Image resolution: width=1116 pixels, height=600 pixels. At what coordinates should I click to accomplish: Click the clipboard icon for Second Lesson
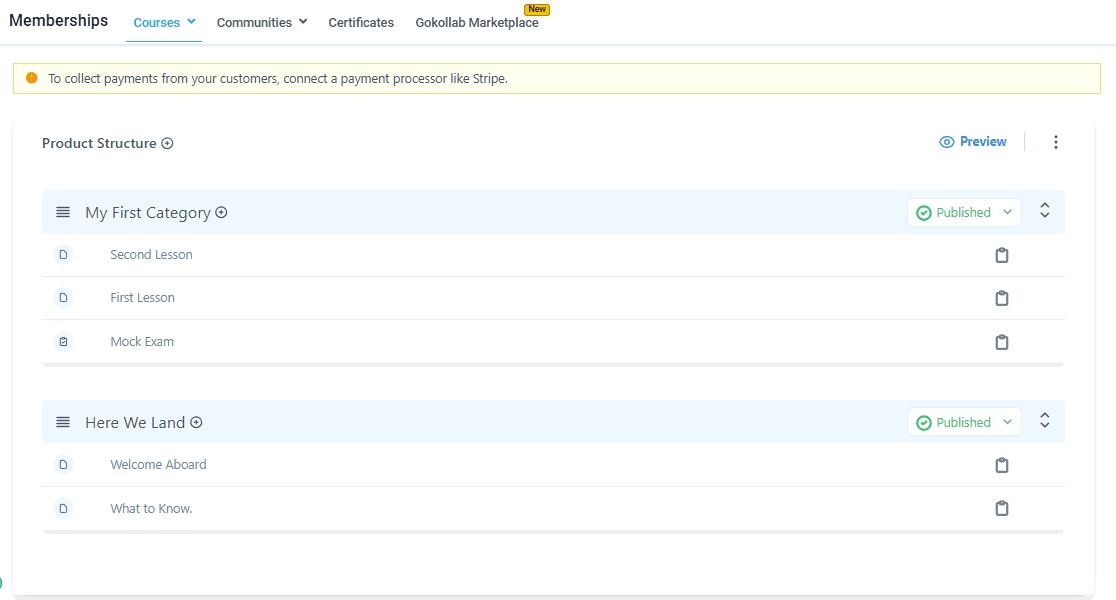tap(1001, 255)
